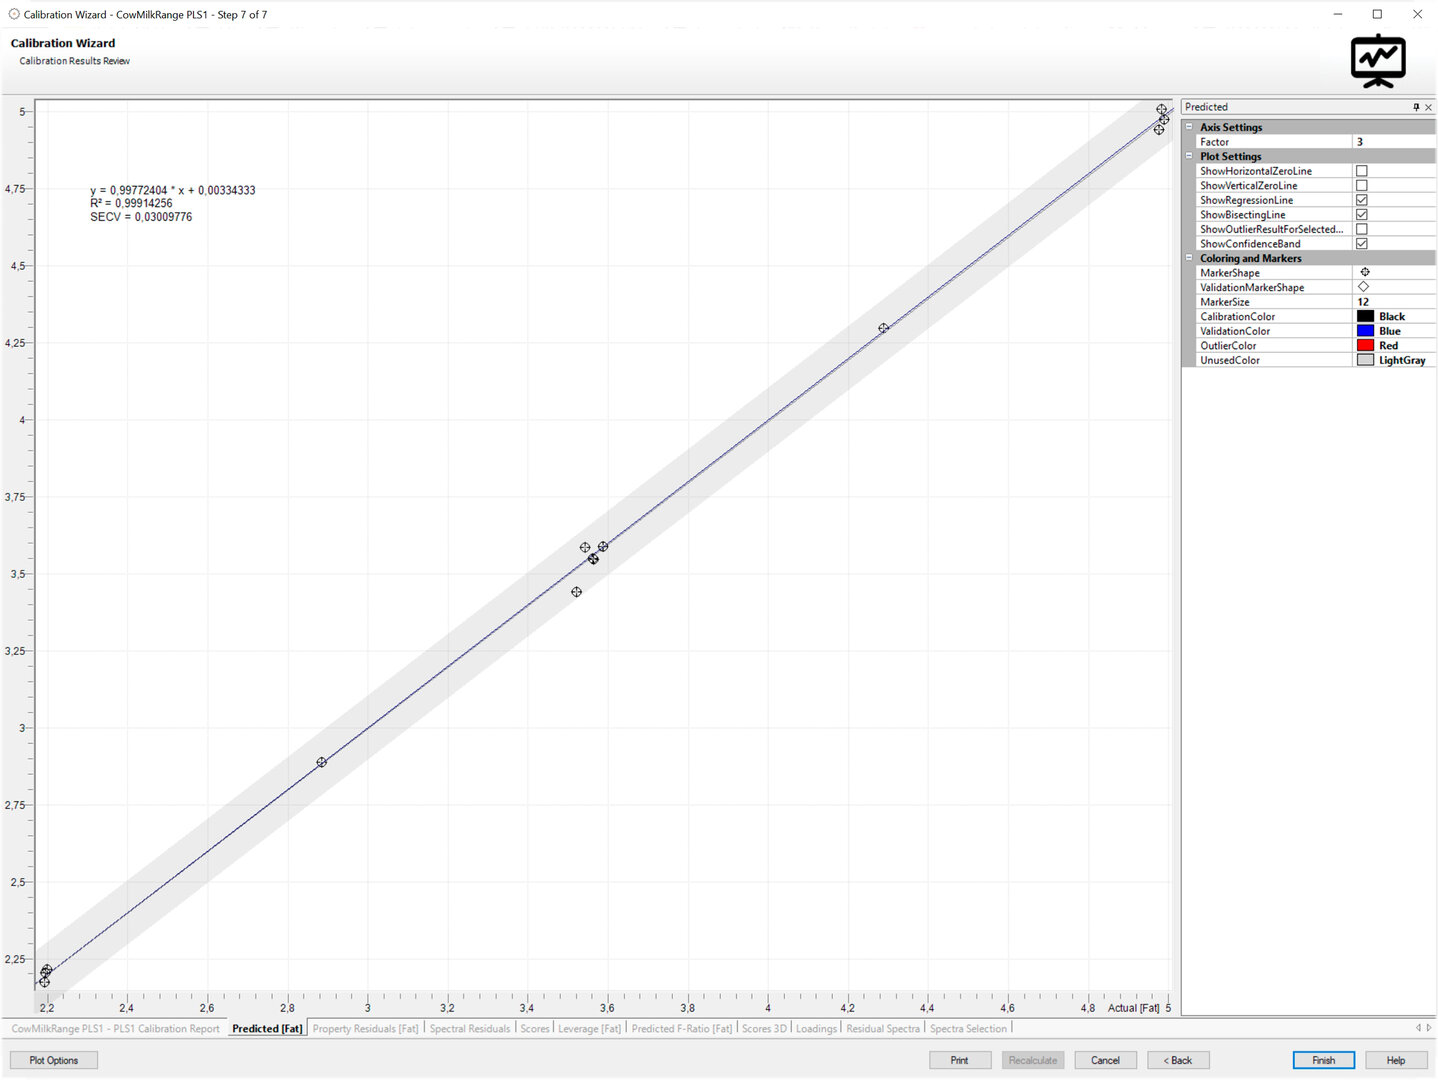Open the Leverage [Fat] tab
The height and width of the screenshot is (1080, 1438).
click(588, 1028)
